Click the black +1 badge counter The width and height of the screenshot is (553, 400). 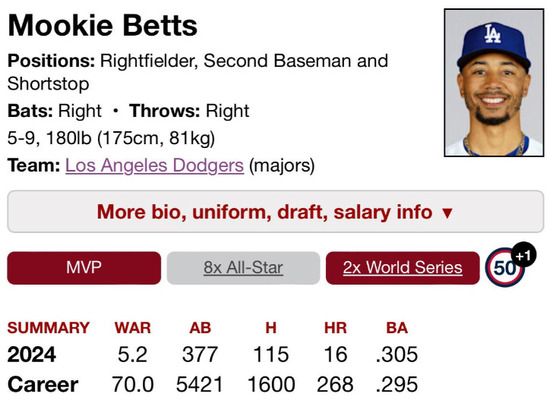coord(523,255)
